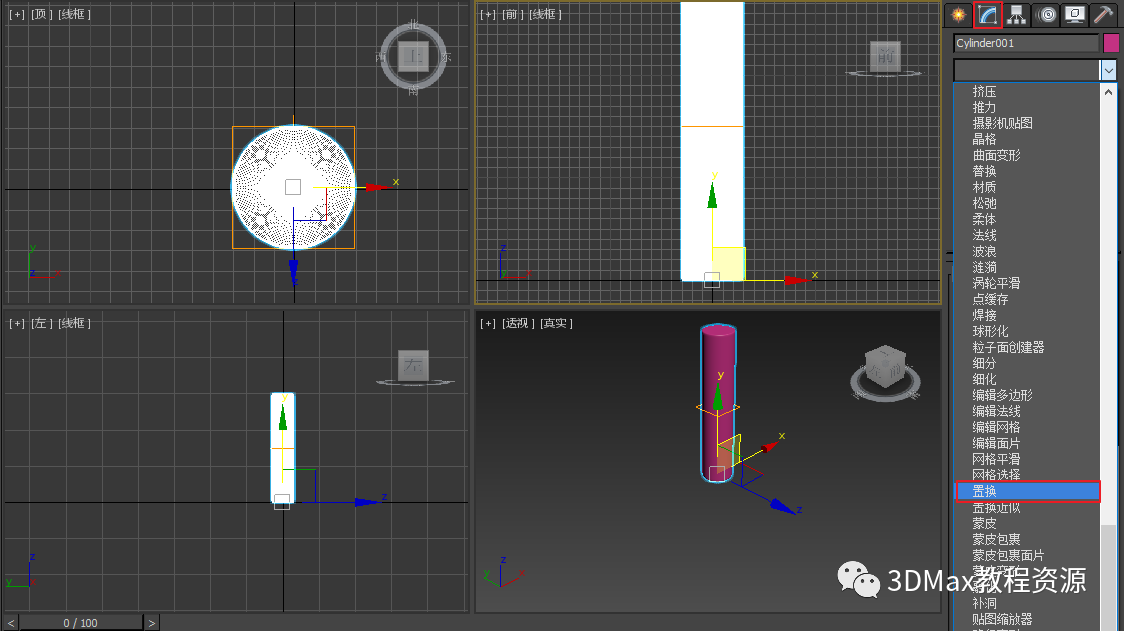Click the Cylinder001 object name field

point(1026,43)
